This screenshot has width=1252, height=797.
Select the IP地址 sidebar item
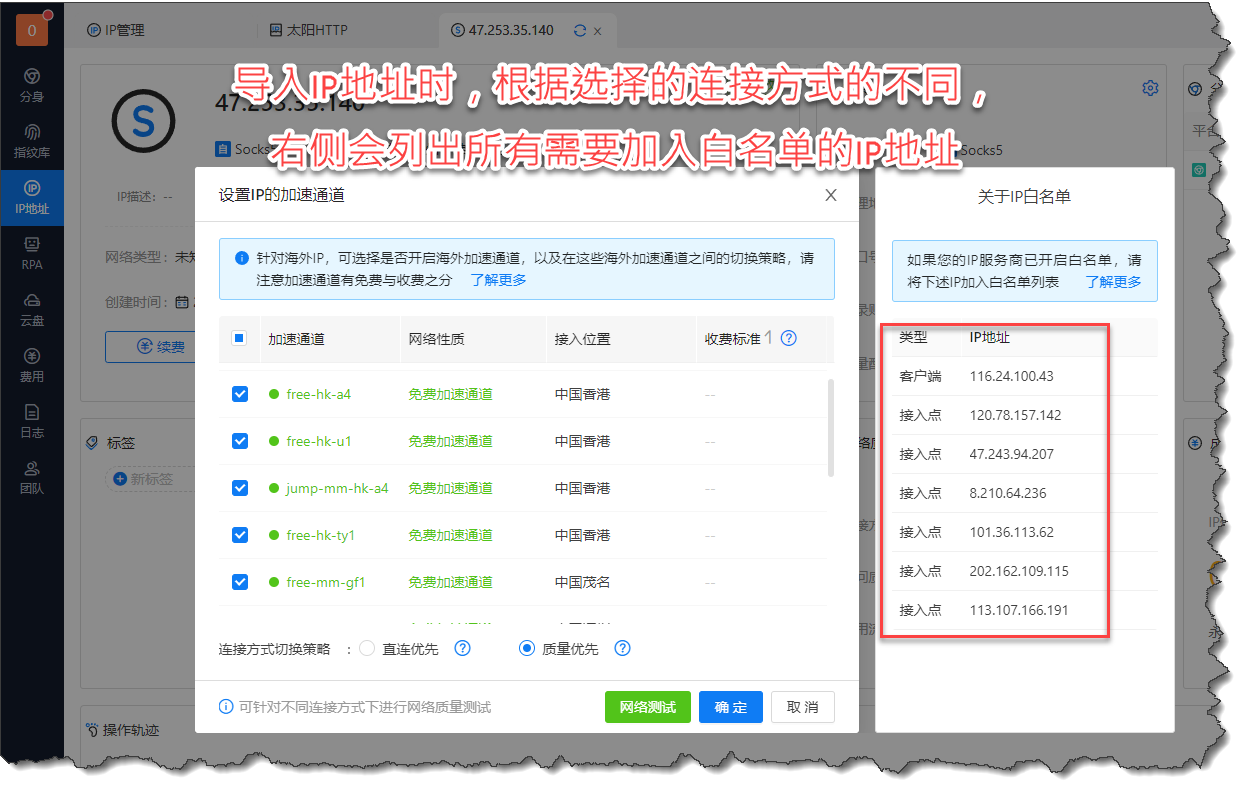pyautogui.click(x=32, y=198)
